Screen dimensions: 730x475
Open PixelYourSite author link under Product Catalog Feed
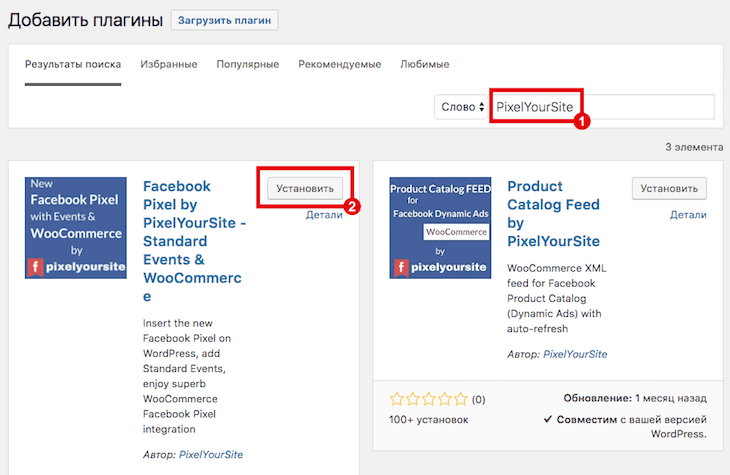(x=575, y=354)
